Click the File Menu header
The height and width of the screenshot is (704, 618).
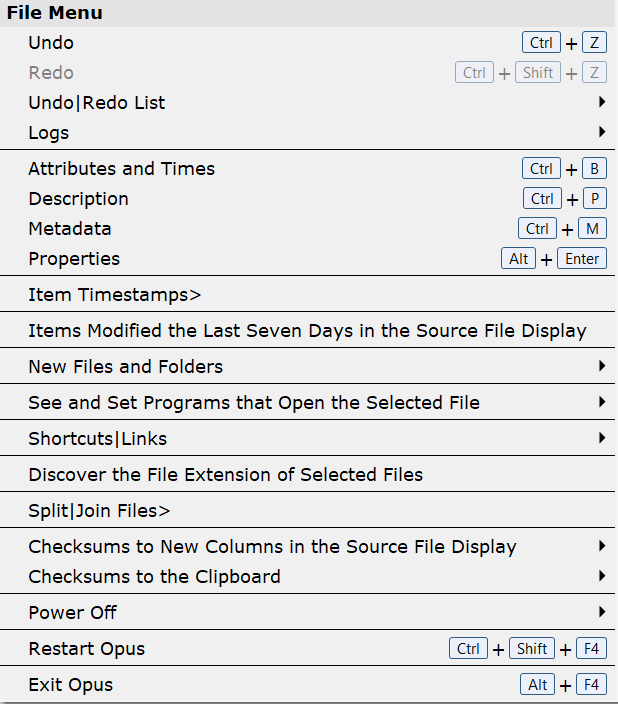point(55,13)
